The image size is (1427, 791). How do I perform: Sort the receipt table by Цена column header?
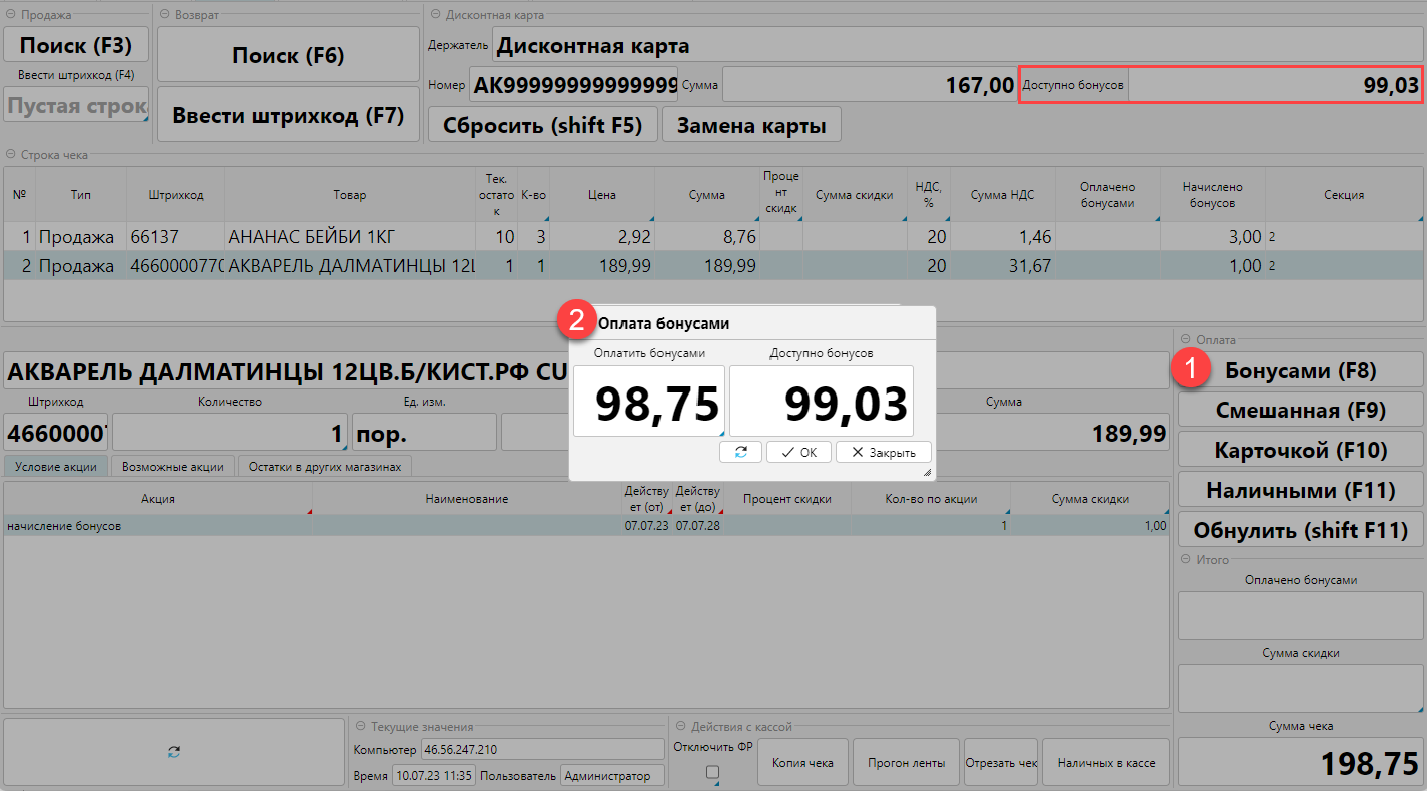pyautogui.click(x=601, y=195)
